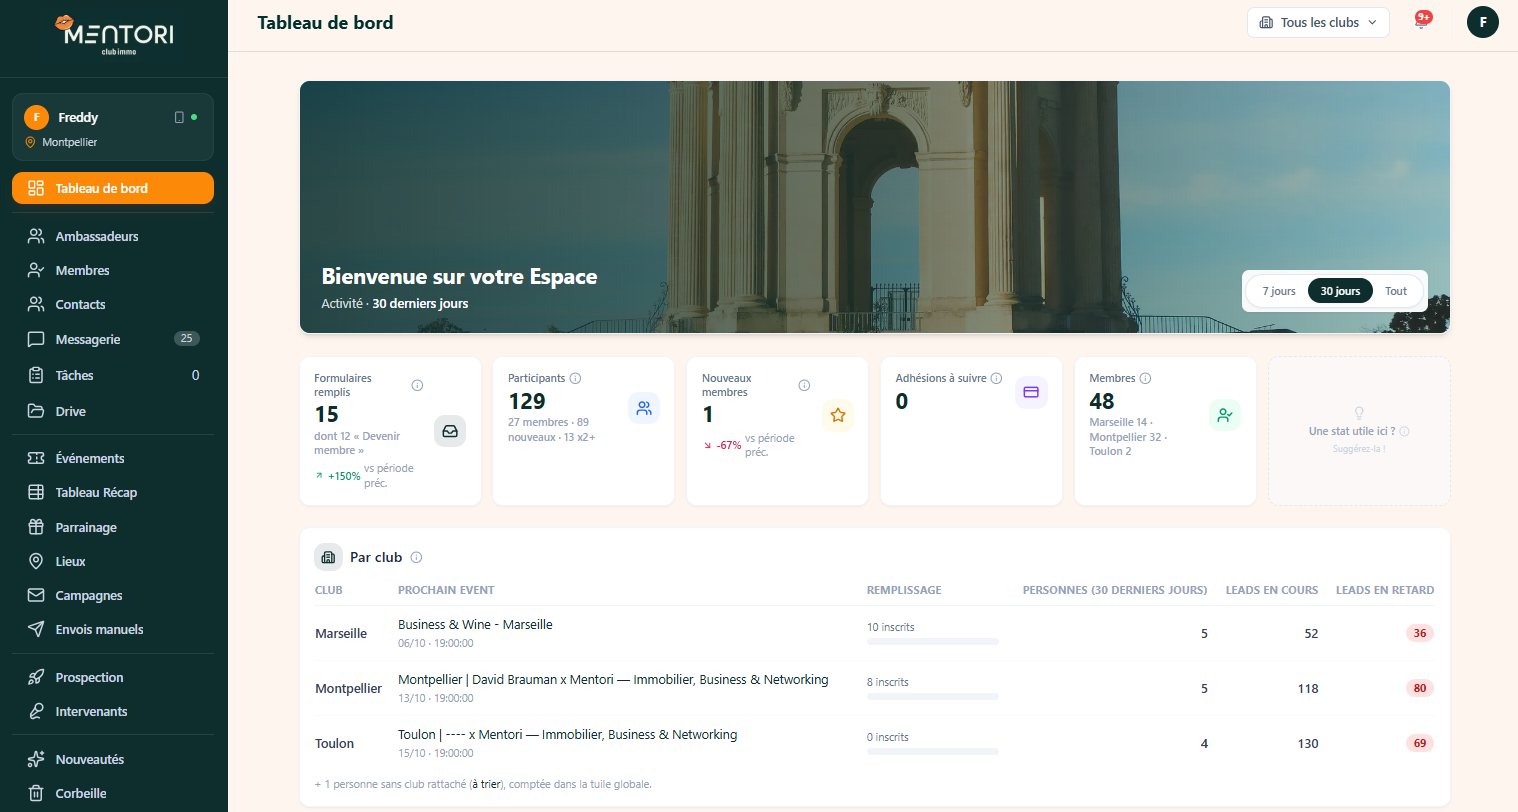Screen dimensions: 1518x812
Task: Open the notifications bell with 9+ badge
Action: pyautogui.click(x=1421, y=22)
